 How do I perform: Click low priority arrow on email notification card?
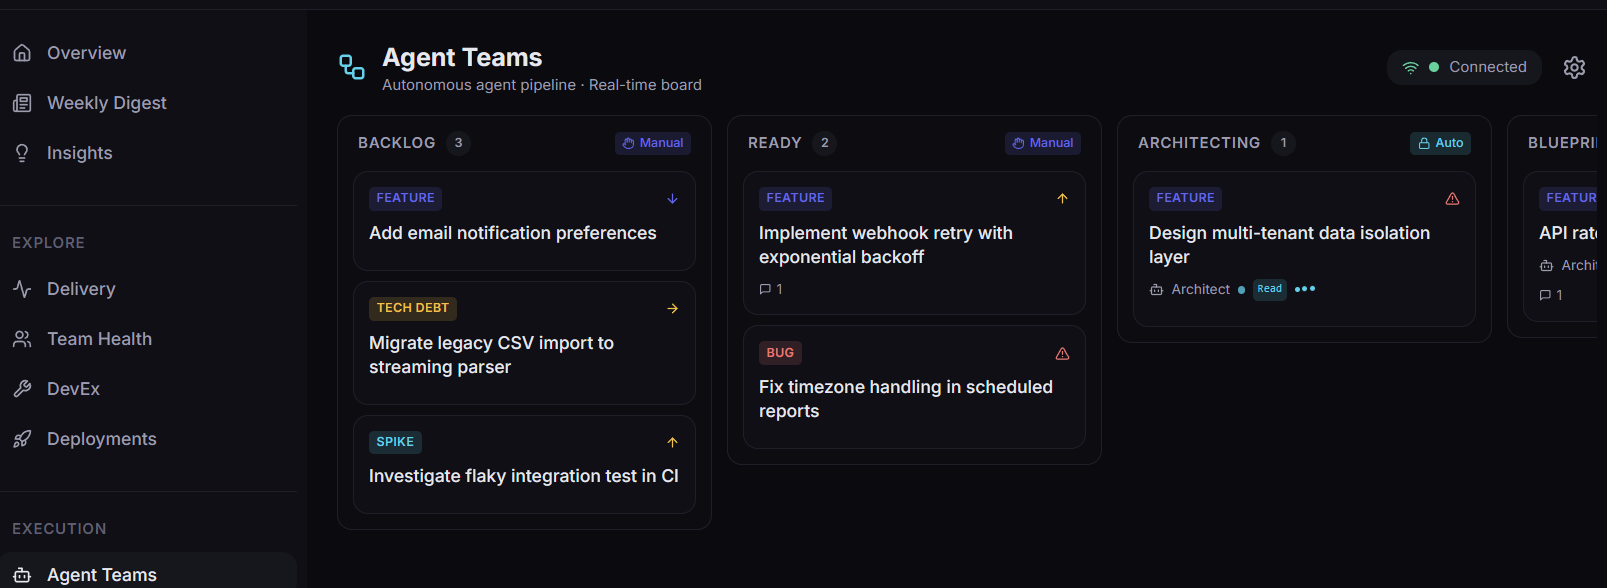click(672, 198)
